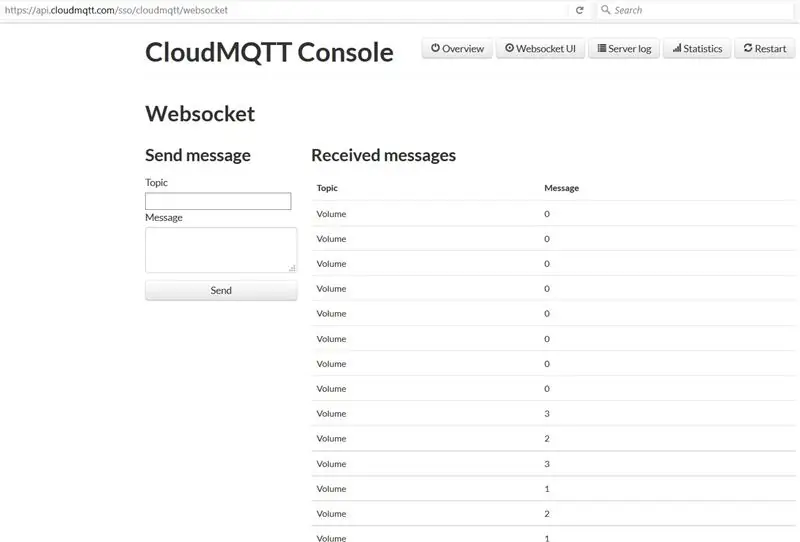Click the circle icon on Websocket UI
The height and width of the screenshot is (542, 800).
click(x=509, y=48)
